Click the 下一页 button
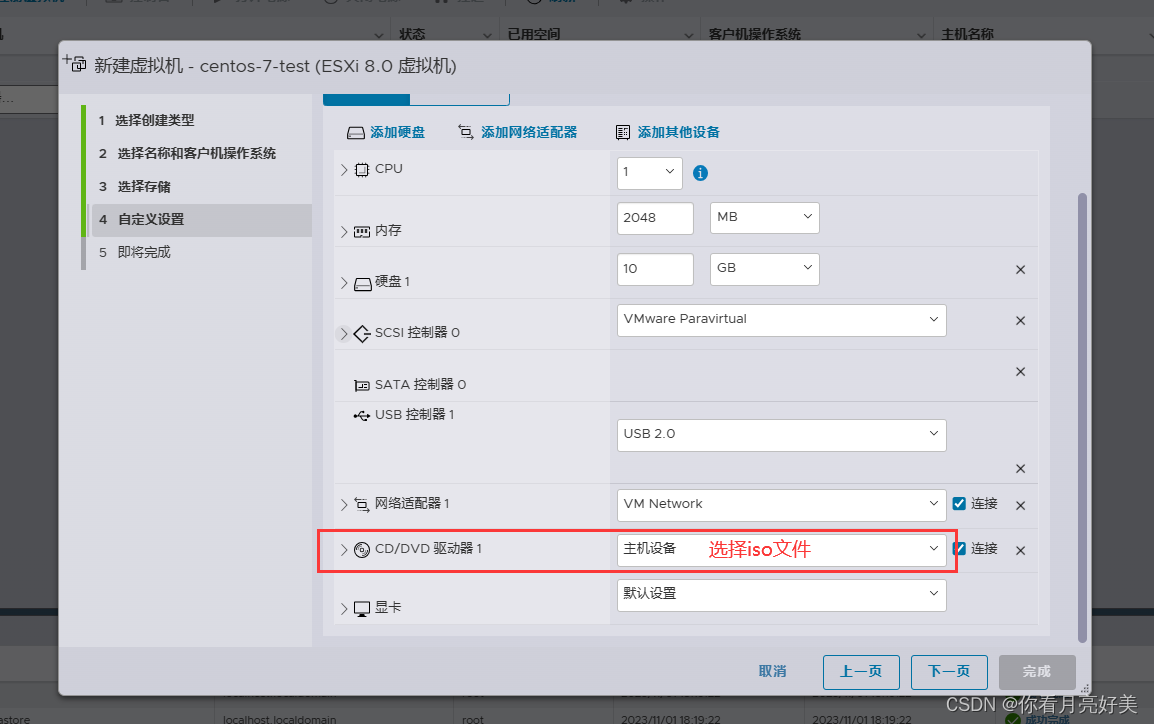1154x724 pixels. tap(948, 672)
